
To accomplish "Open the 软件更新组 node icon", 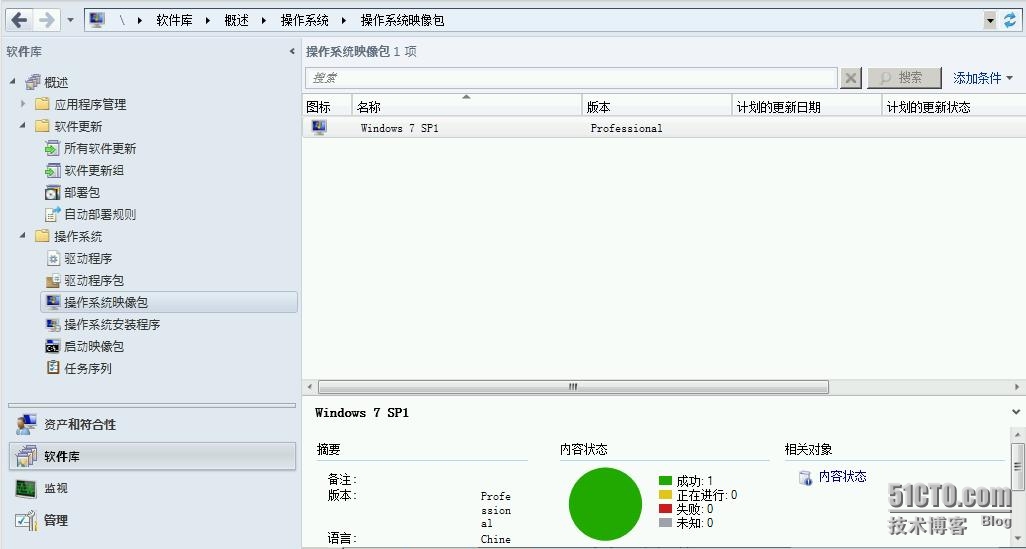I will pos(52,170).
